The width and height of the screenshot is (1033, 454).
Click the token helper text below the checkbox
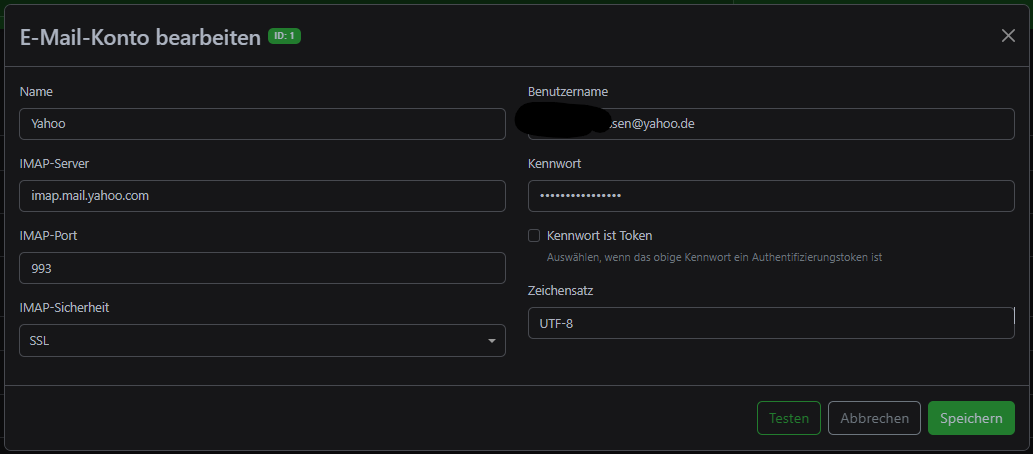point(714,257)
